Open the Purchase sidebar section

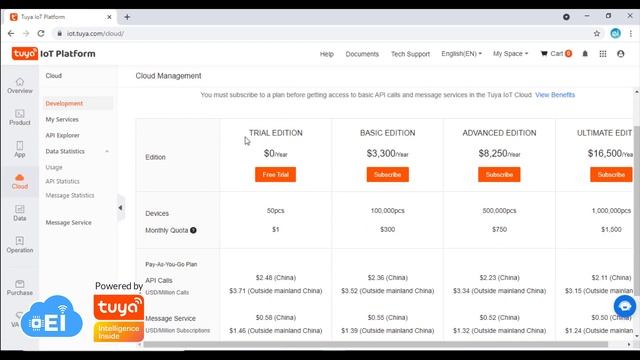coord(20,288)
